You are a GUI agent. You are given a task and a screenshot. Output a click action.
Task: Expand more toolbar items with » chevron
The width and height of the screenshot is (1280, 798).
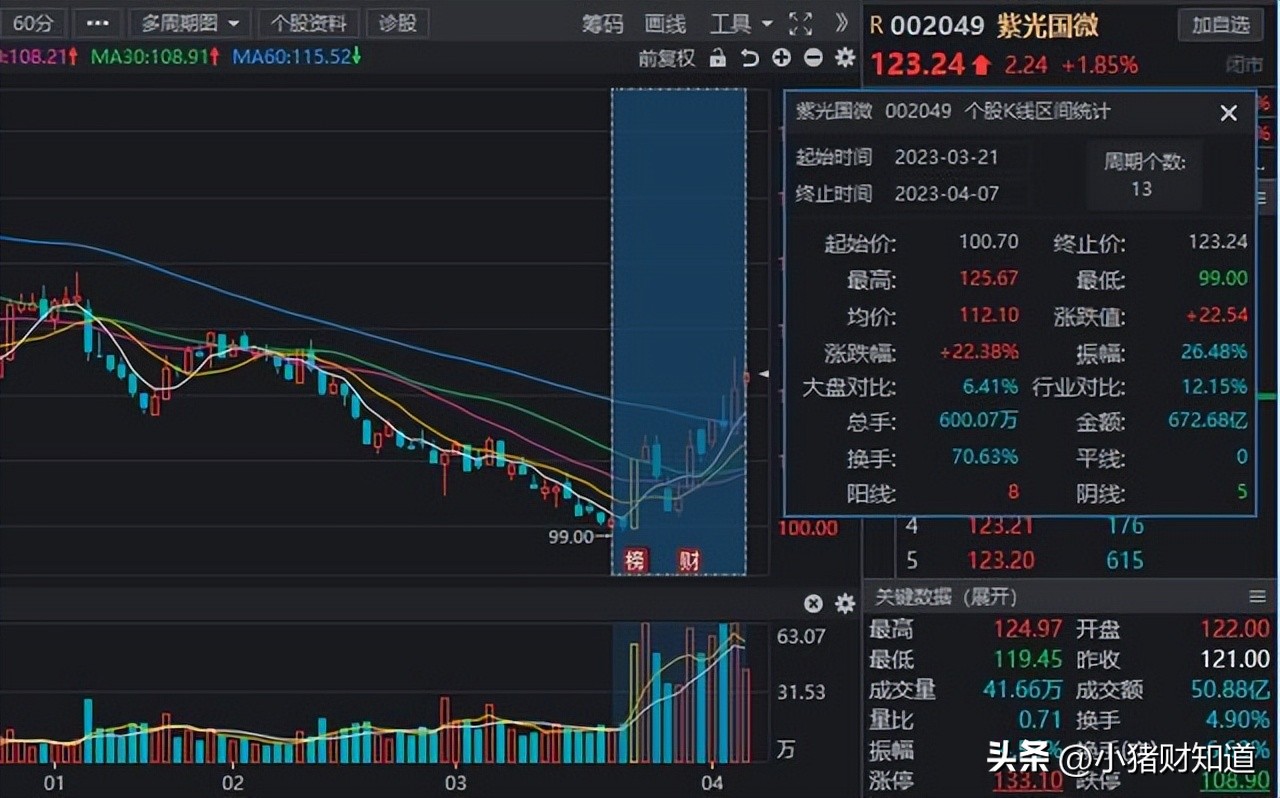click(842, 23)
